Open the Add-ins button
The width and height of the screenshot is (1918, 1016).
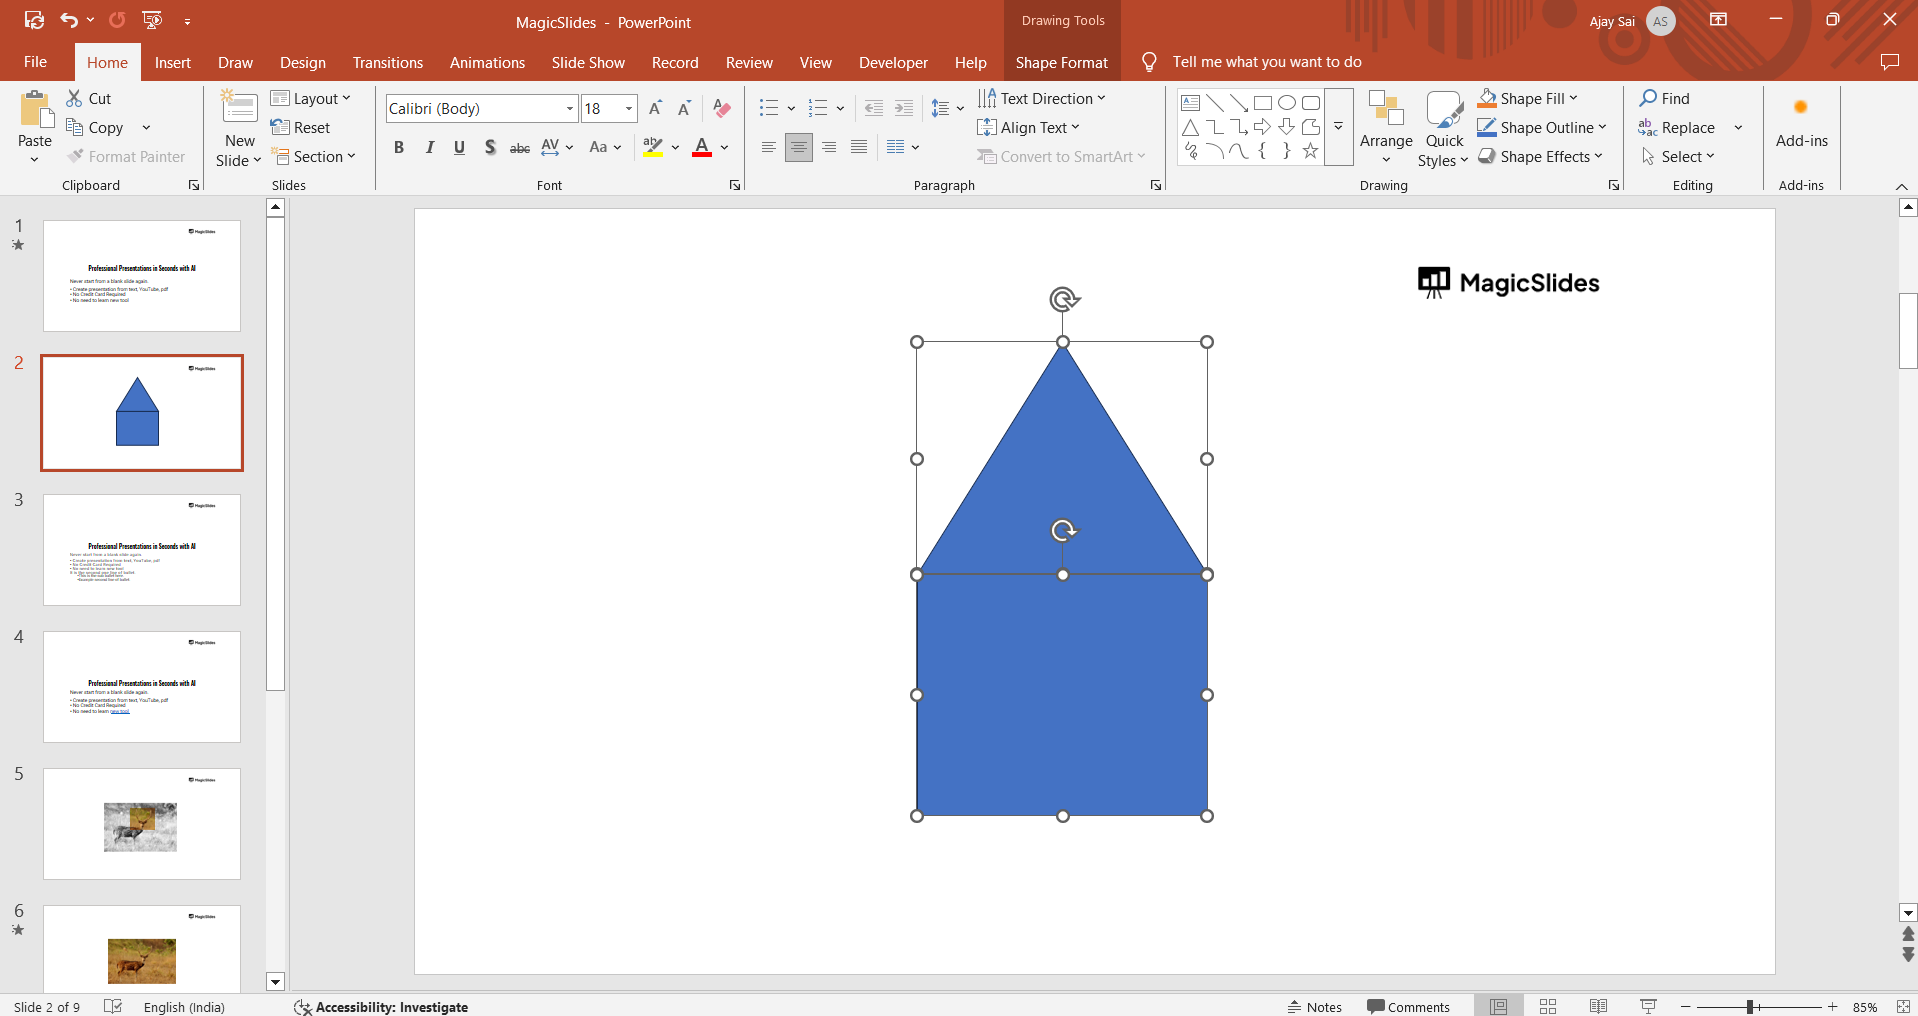[1801, 123]
